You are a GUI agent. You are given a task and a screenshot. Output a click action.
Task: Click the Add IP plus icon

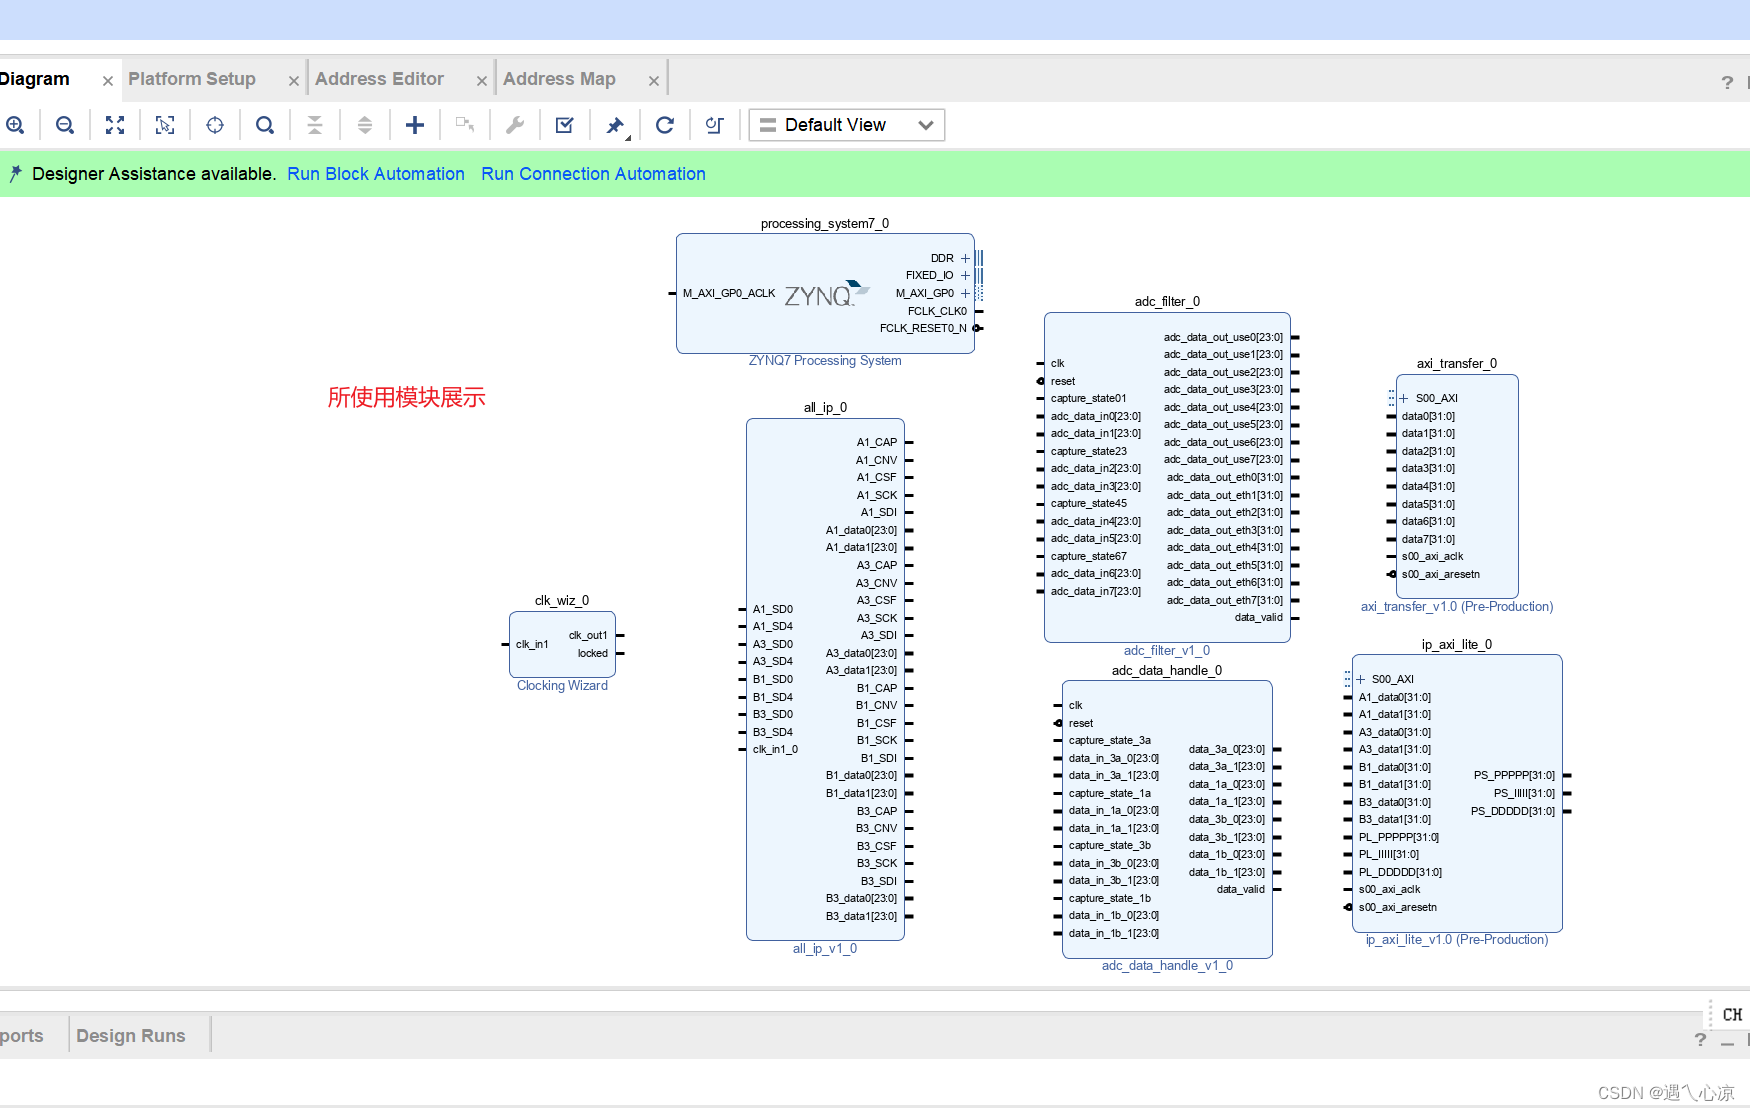[x=415, y=125]
